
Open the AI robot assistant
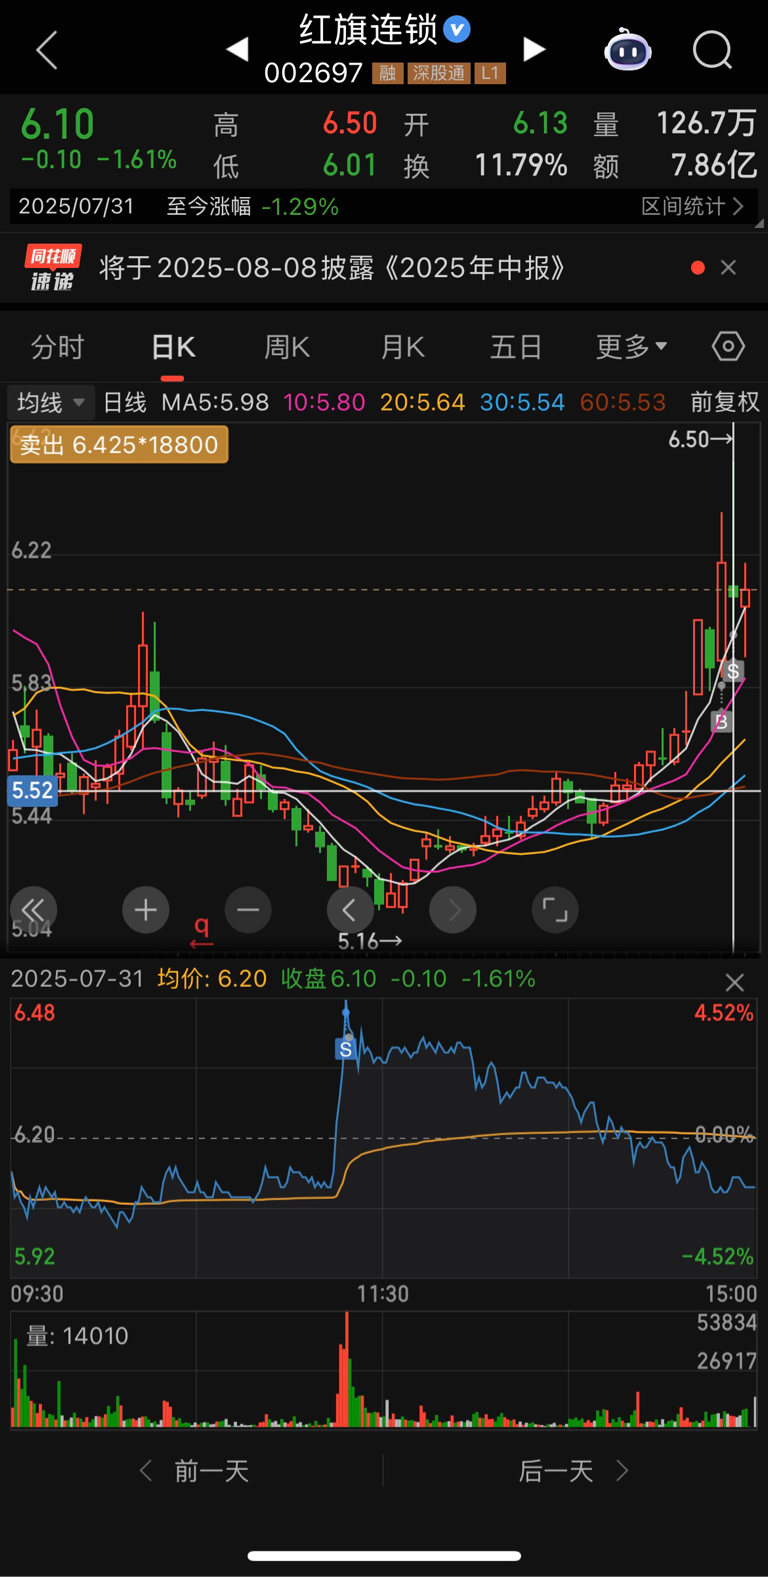click(628, 49)
